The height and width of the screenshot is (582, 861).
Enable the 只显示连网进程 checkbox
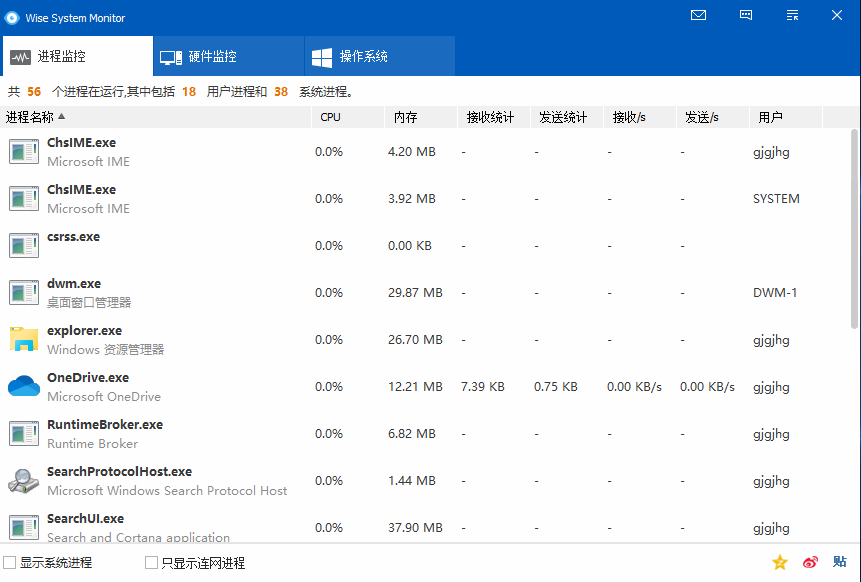coord(150,562)
